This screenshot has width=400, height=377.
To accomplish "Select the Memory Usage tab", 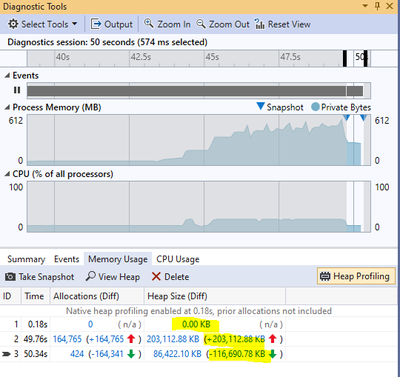I will click(118, 259).
